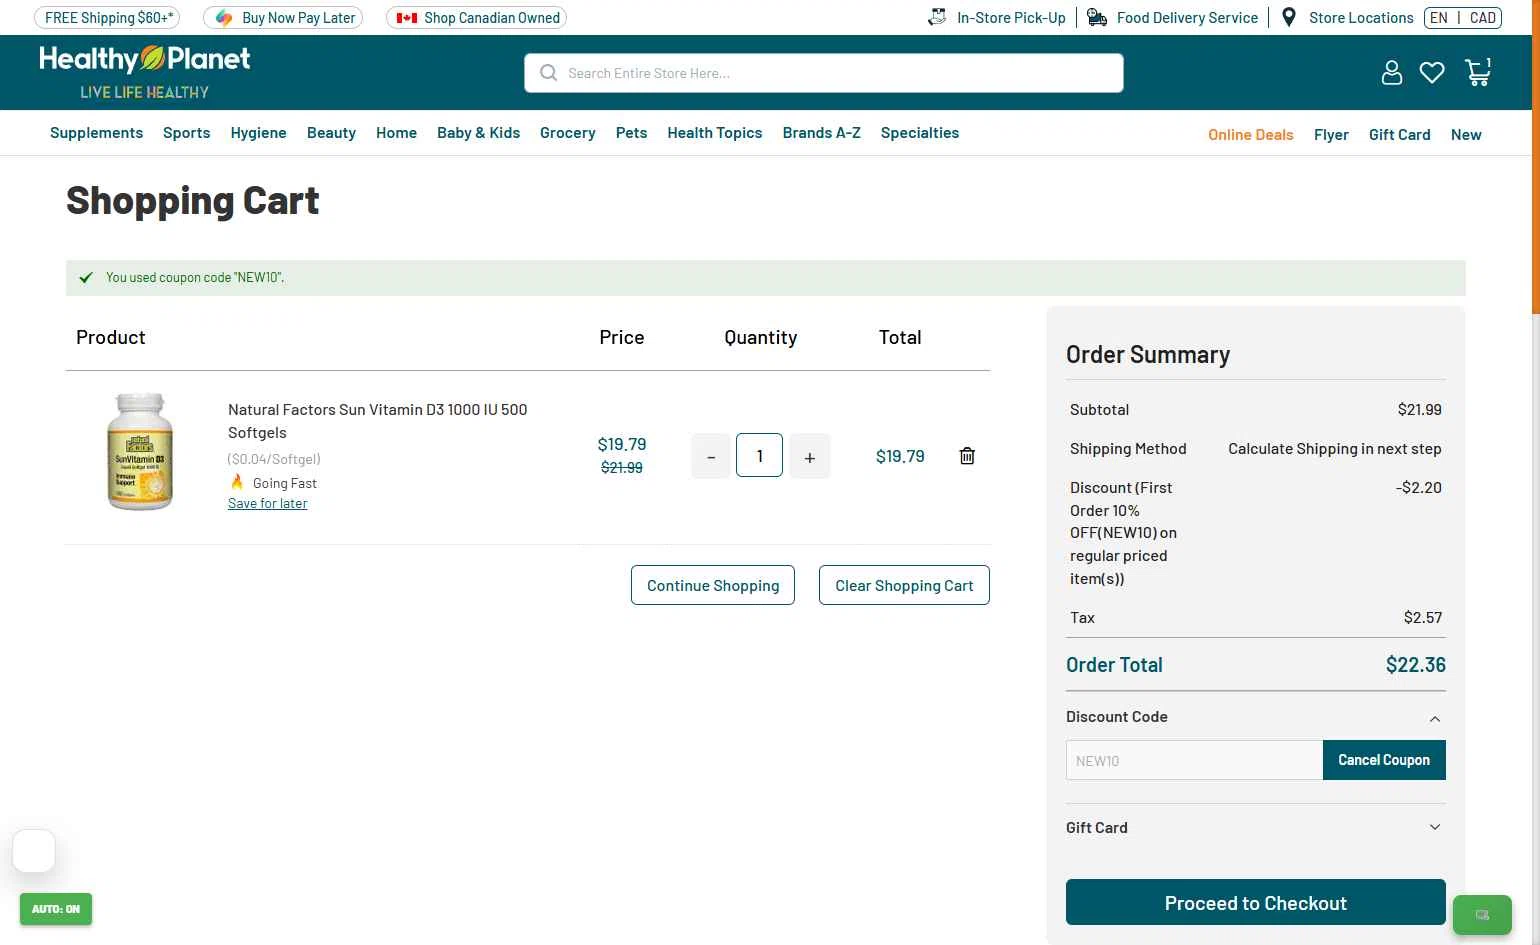Delete Vitamin D3 item with trash icon
The width and height of the screenshot is (1540, 945).
pos(967,456)
